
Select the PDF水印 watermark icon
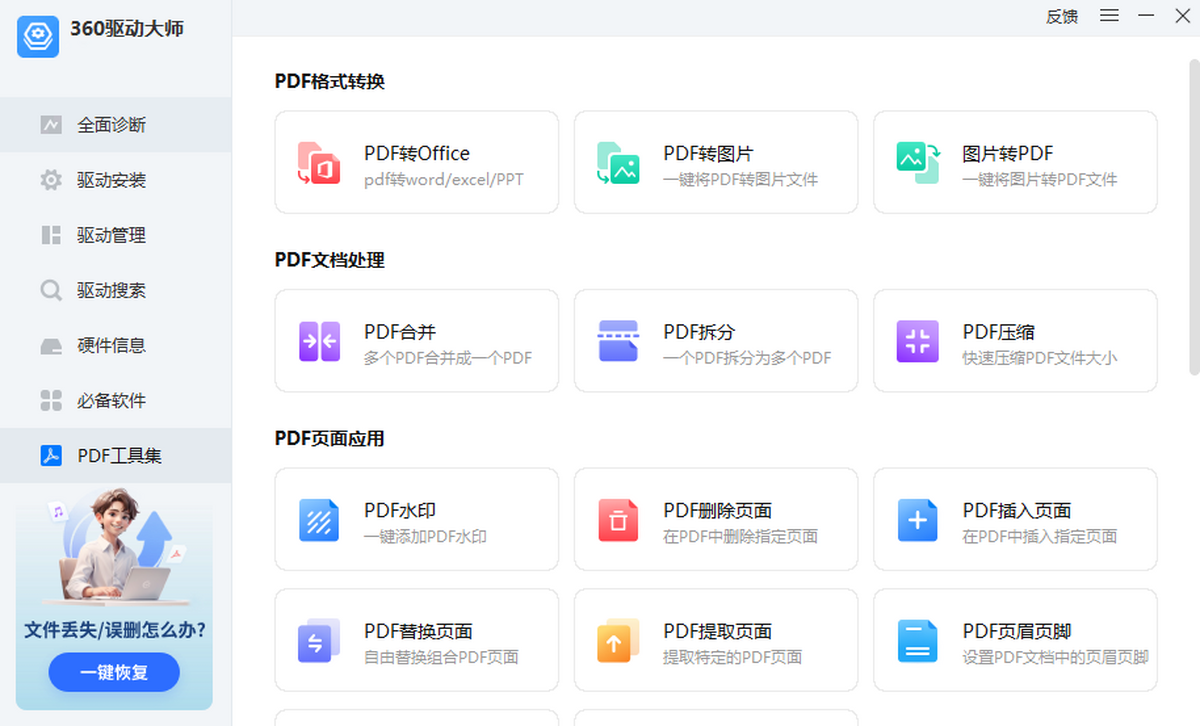319,519
